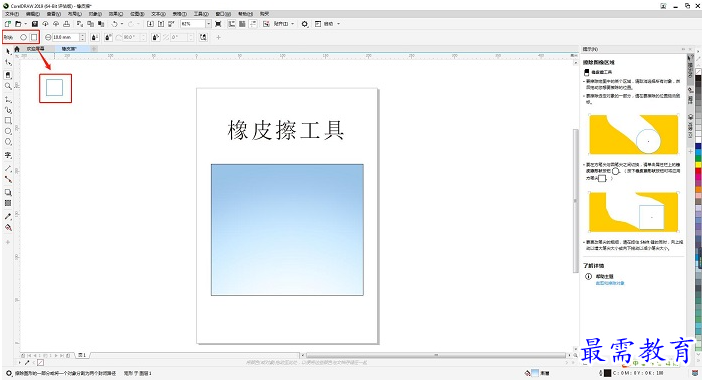Viewport: 702px width, 382px height.
Task: Select the Pick tool in the toolbox
Action: click(8, 52)
